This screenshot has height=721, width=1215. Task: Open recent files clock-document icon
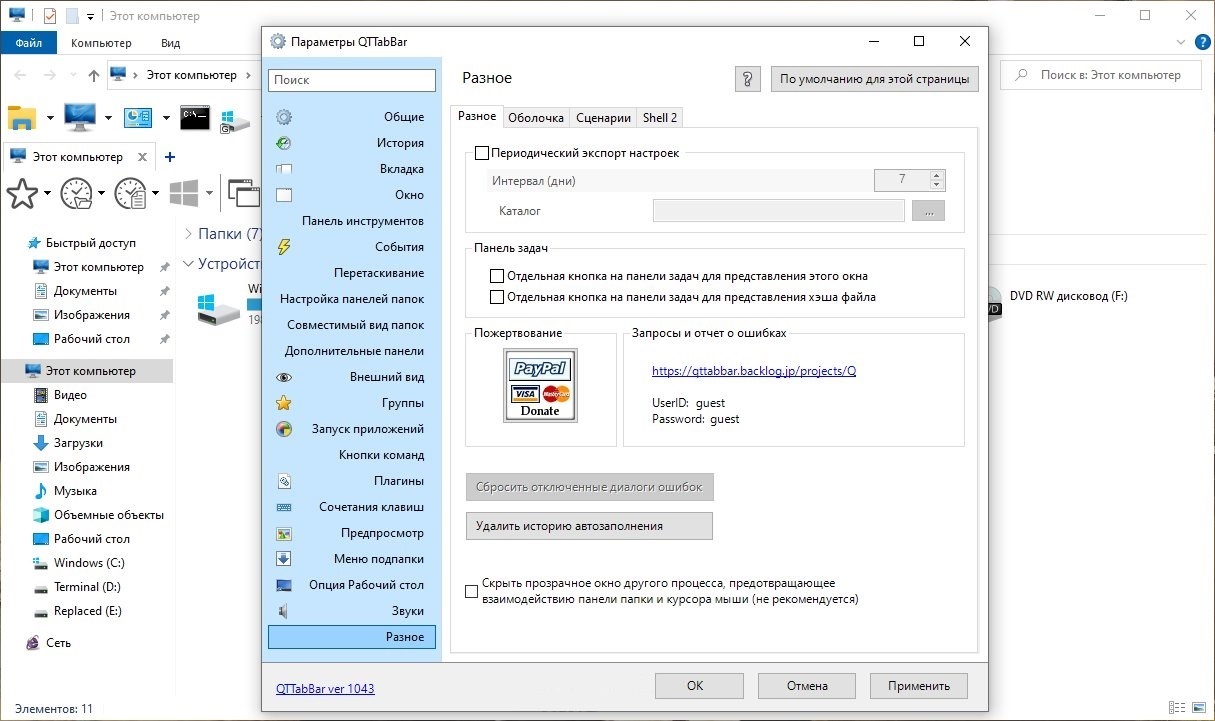tap(131, 193)
